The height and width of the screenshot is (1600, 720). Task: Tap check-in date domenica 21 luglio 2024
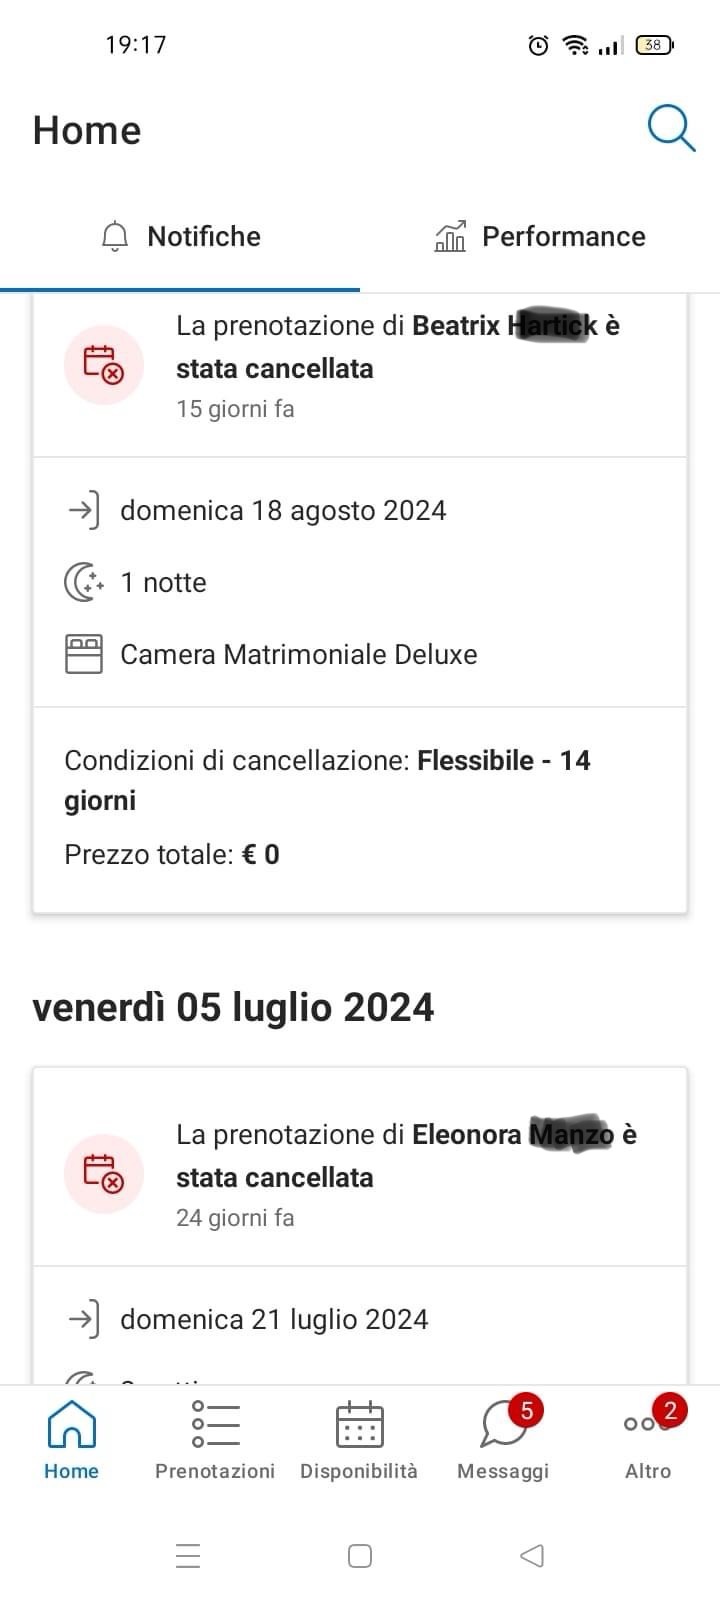274,1320
